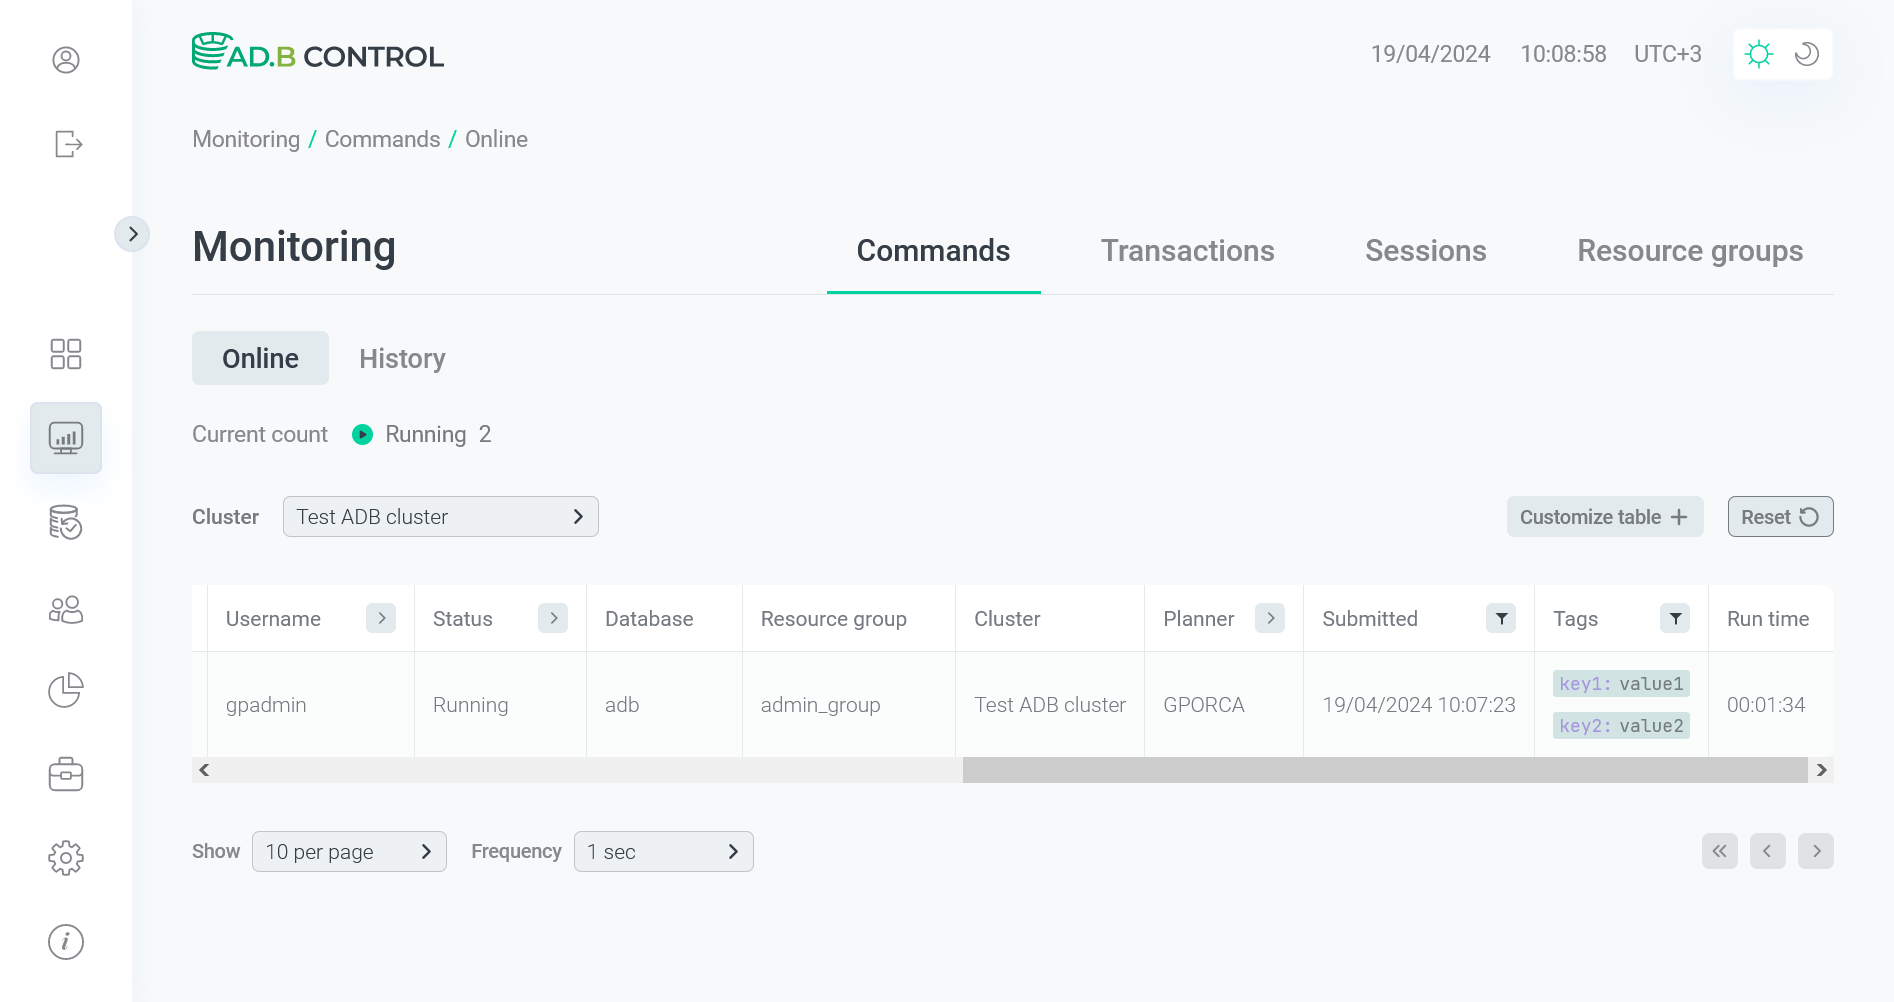Open the user profile icon in sidebar
Image resolution: width=1894 pixels, height=1002 pixels.
point(66,60)
